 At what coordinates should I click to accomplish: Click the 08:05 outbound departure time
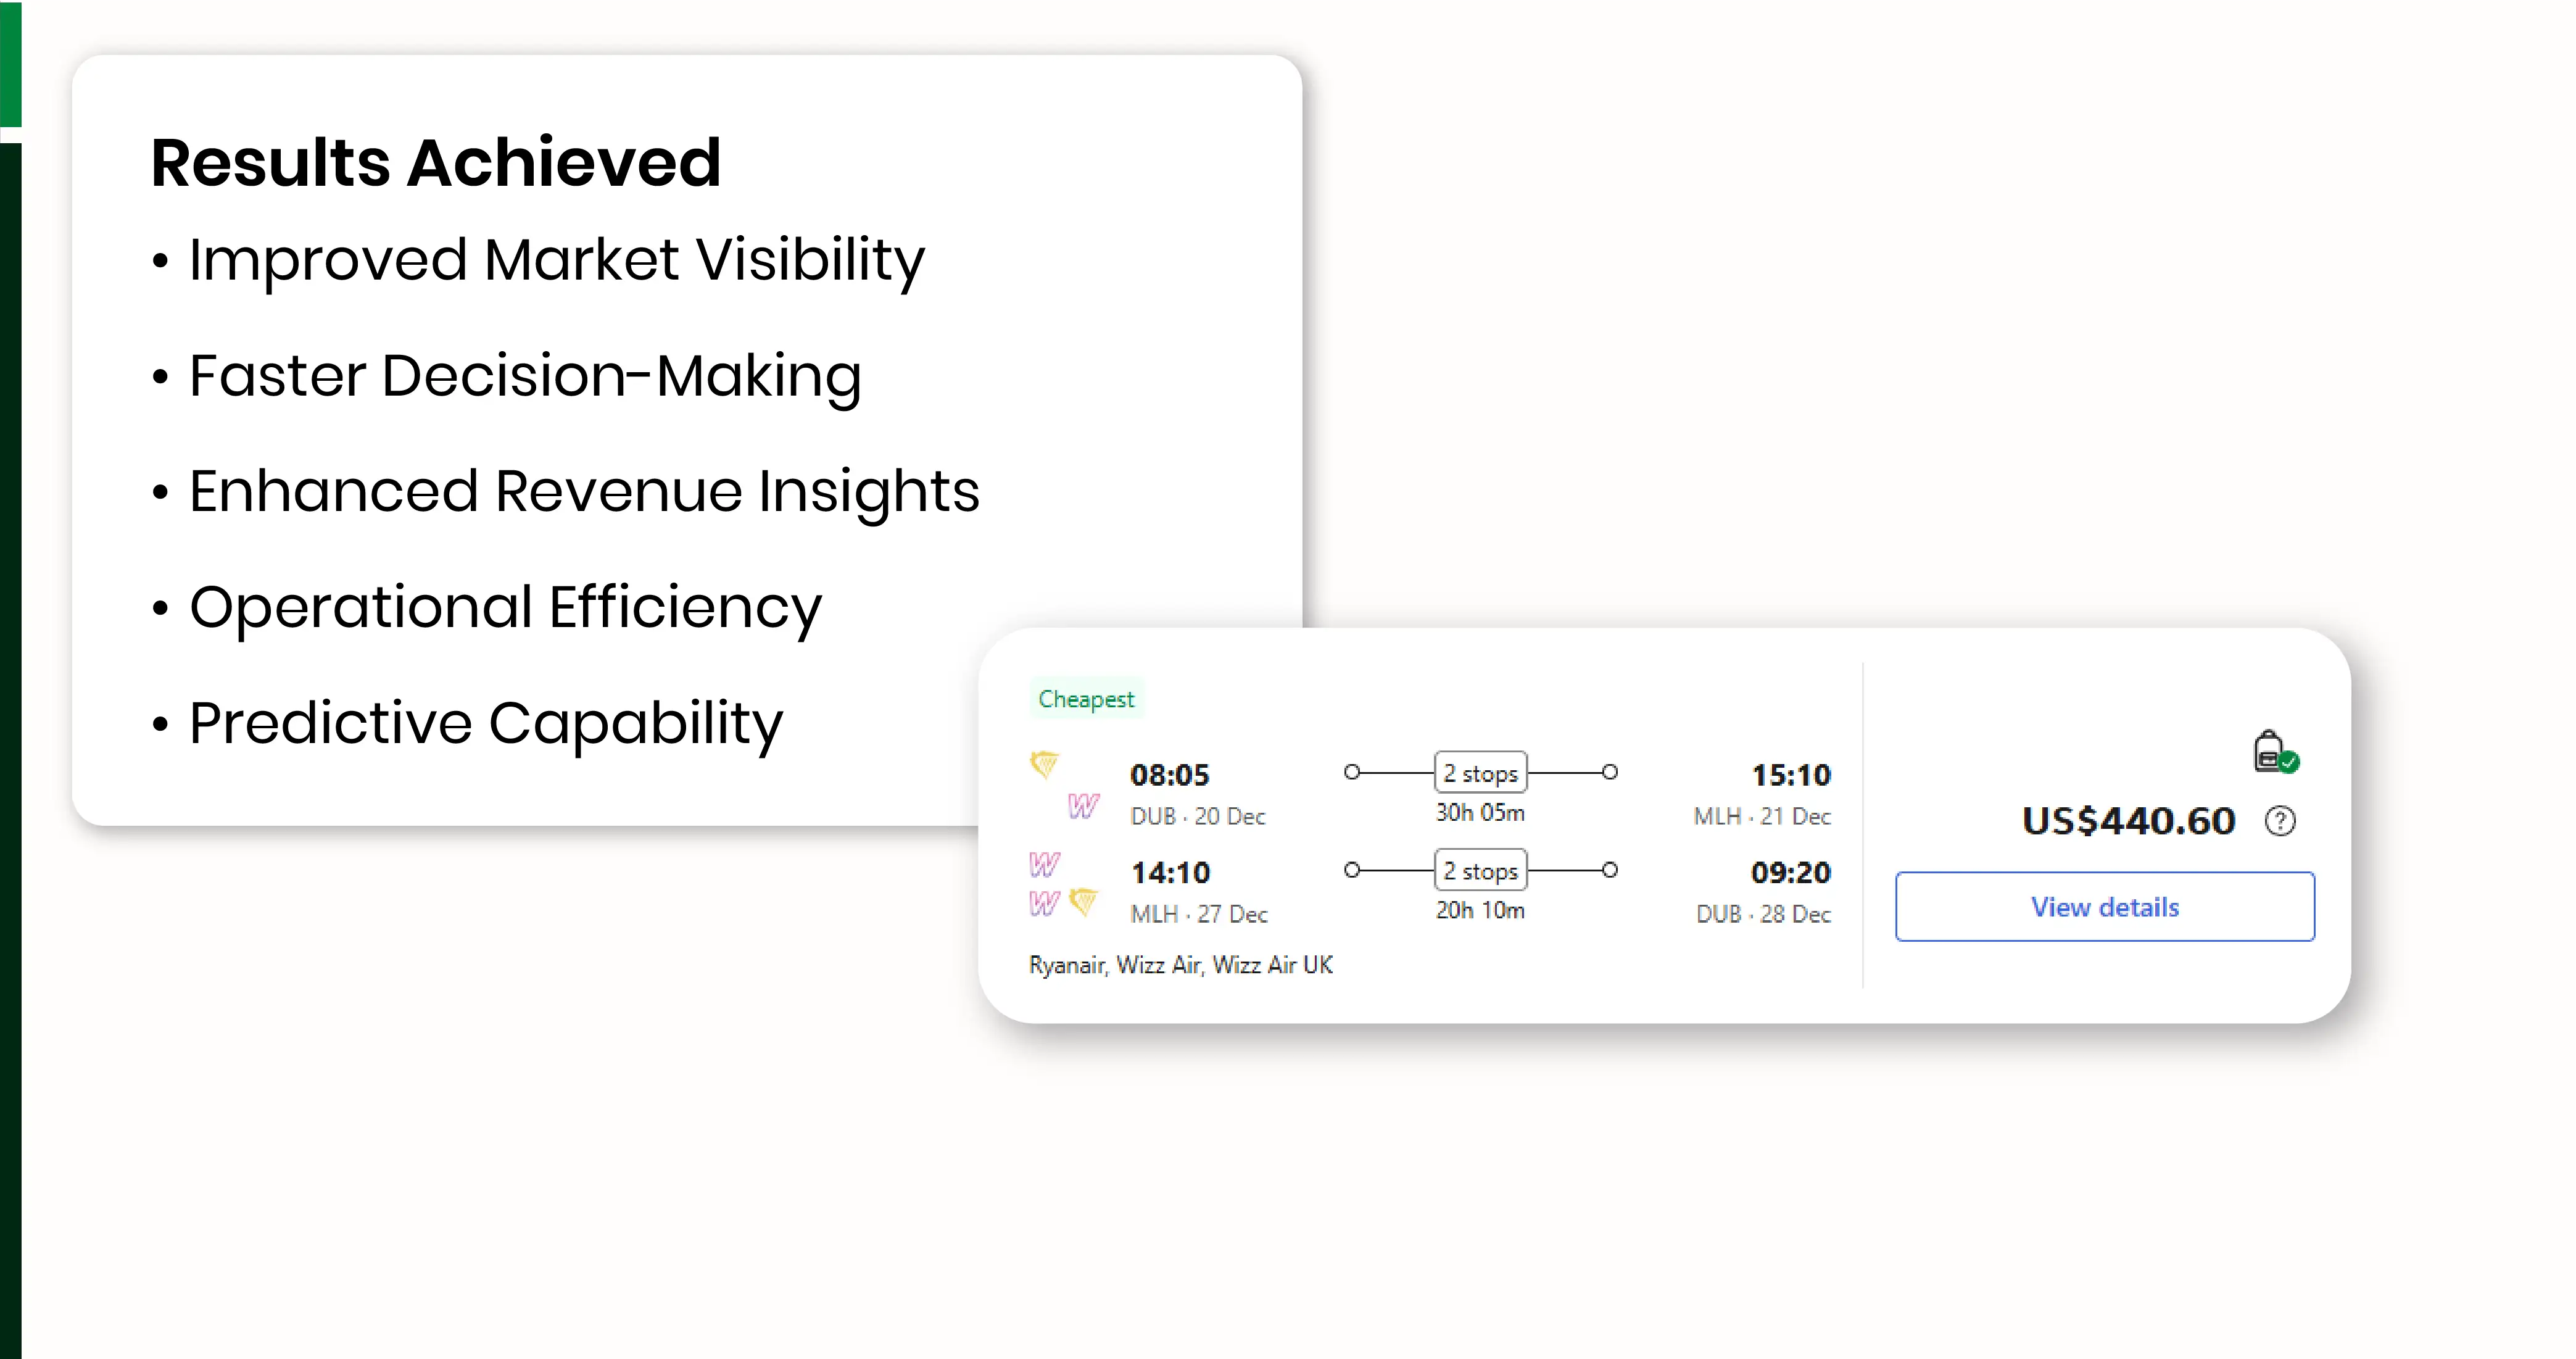click(x=1169, y=775)
